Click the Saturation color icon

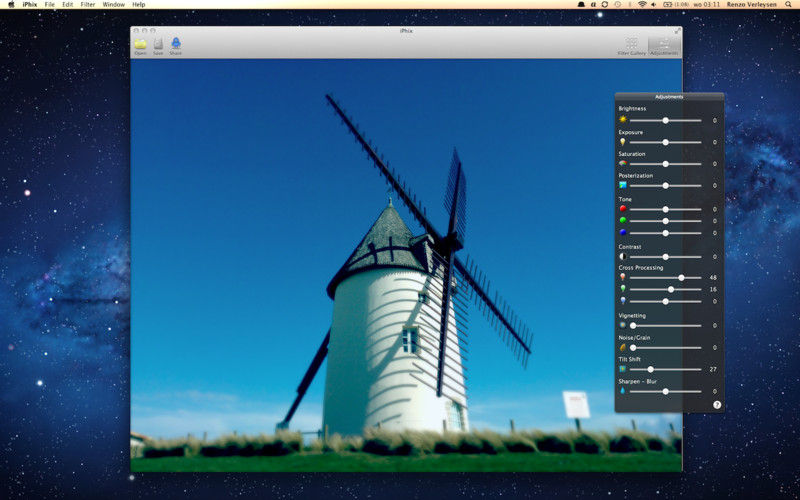[622, 163]
